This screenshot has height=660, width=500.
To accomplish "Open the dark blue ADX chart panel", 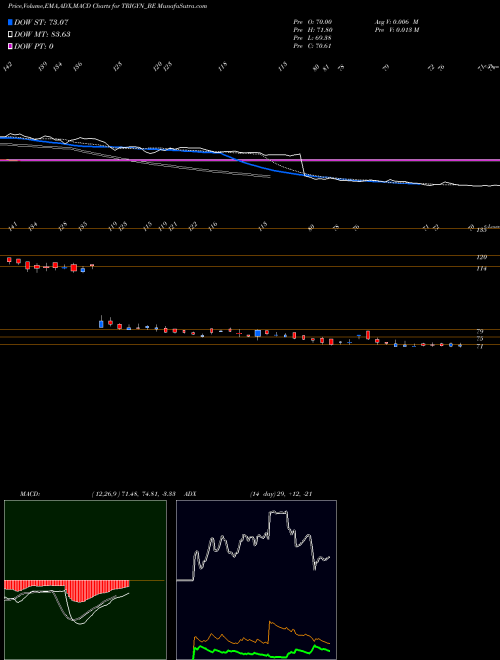I will (256, 580).
